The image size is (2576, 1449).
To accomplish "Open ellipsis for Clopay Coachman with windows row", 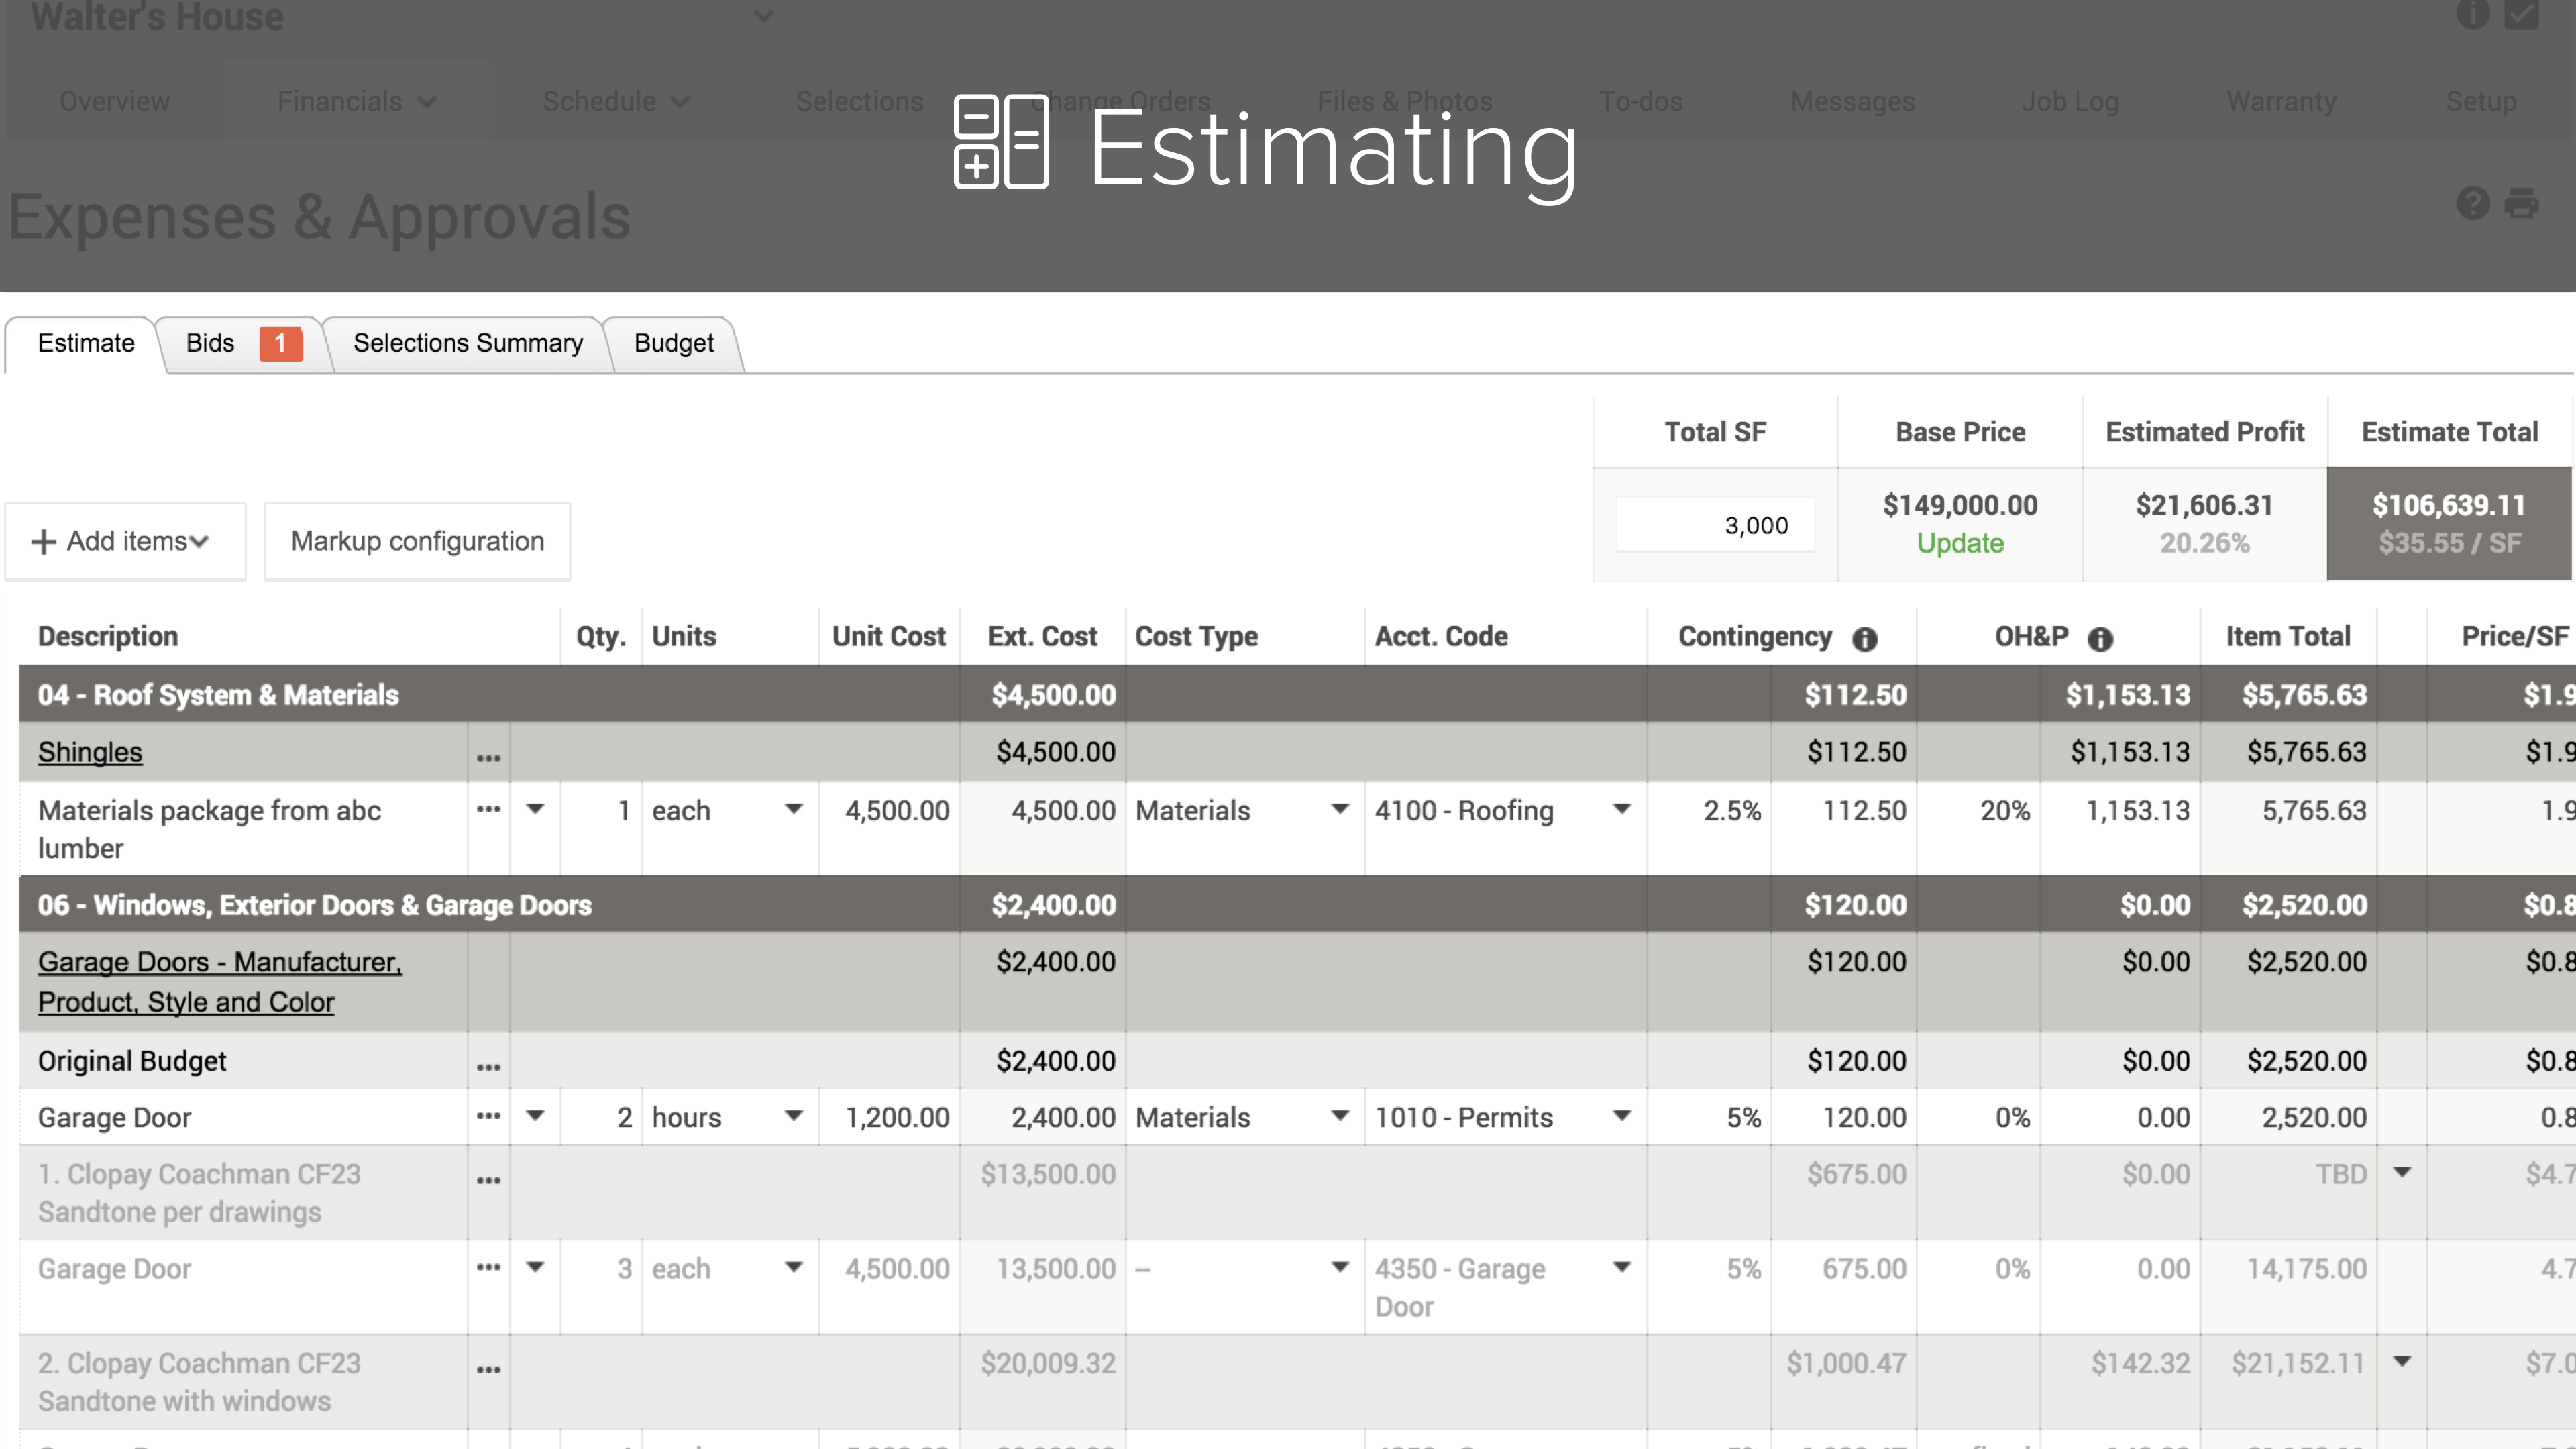I will (488, 1369).
